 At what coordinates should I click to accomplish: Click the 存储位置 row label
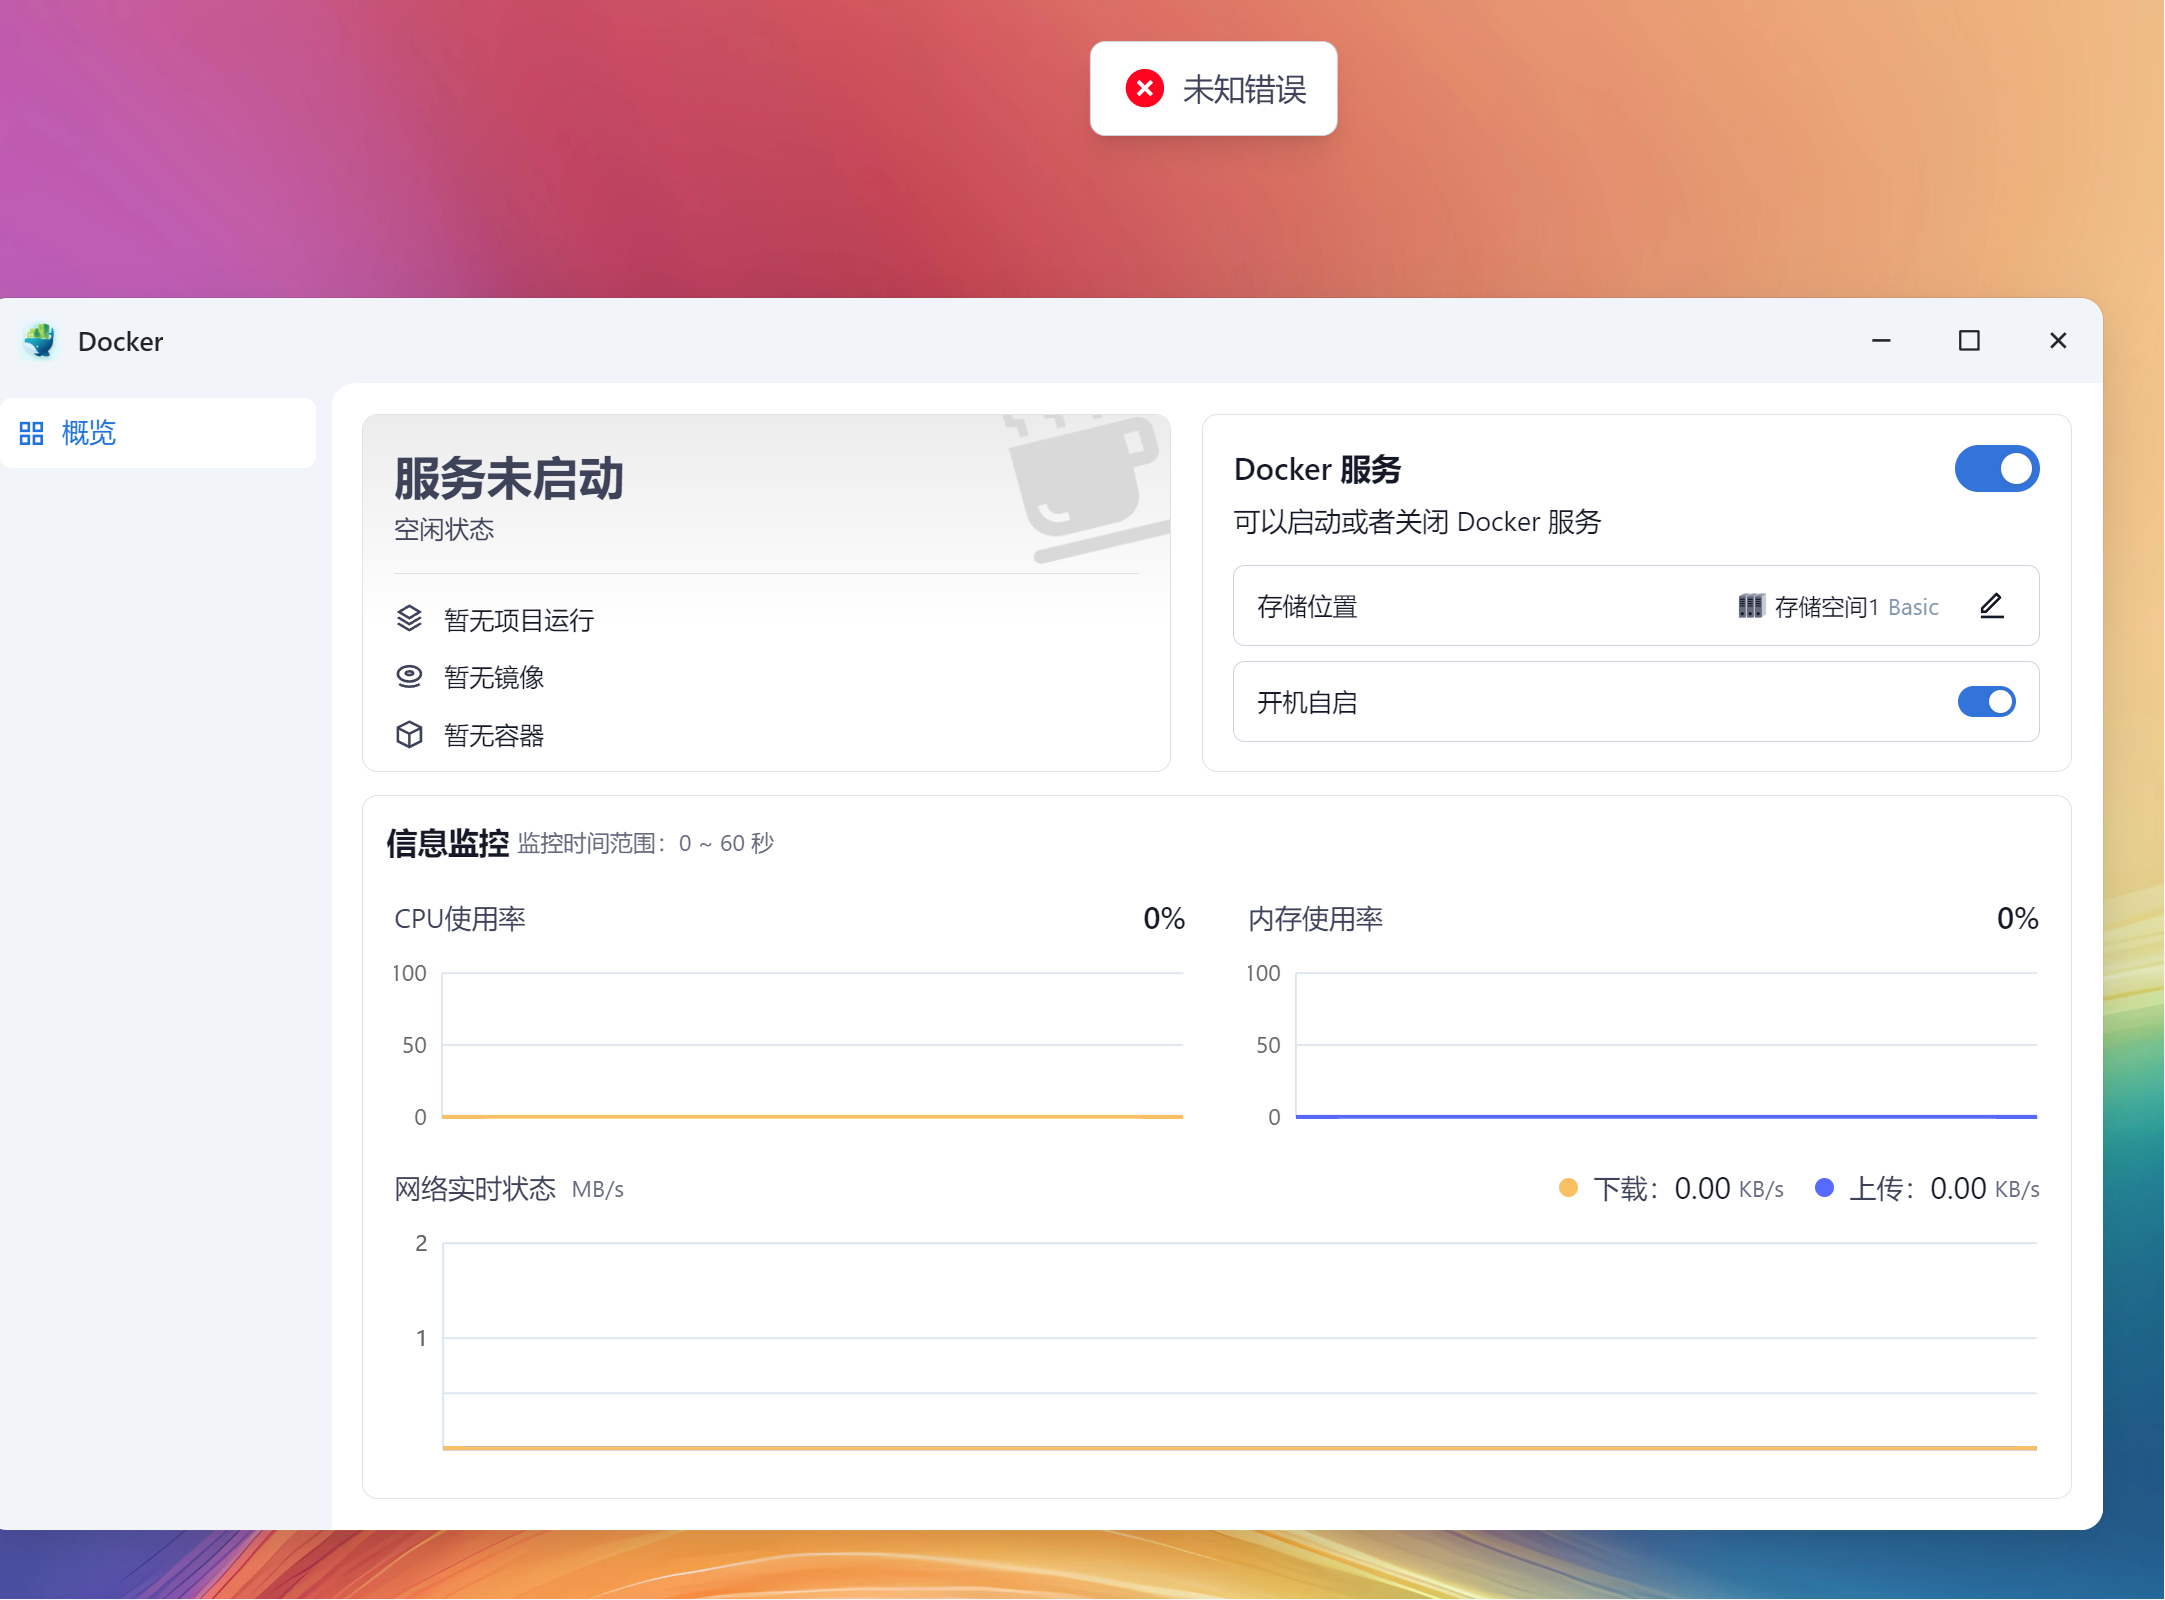click(x=1307, y=606)
